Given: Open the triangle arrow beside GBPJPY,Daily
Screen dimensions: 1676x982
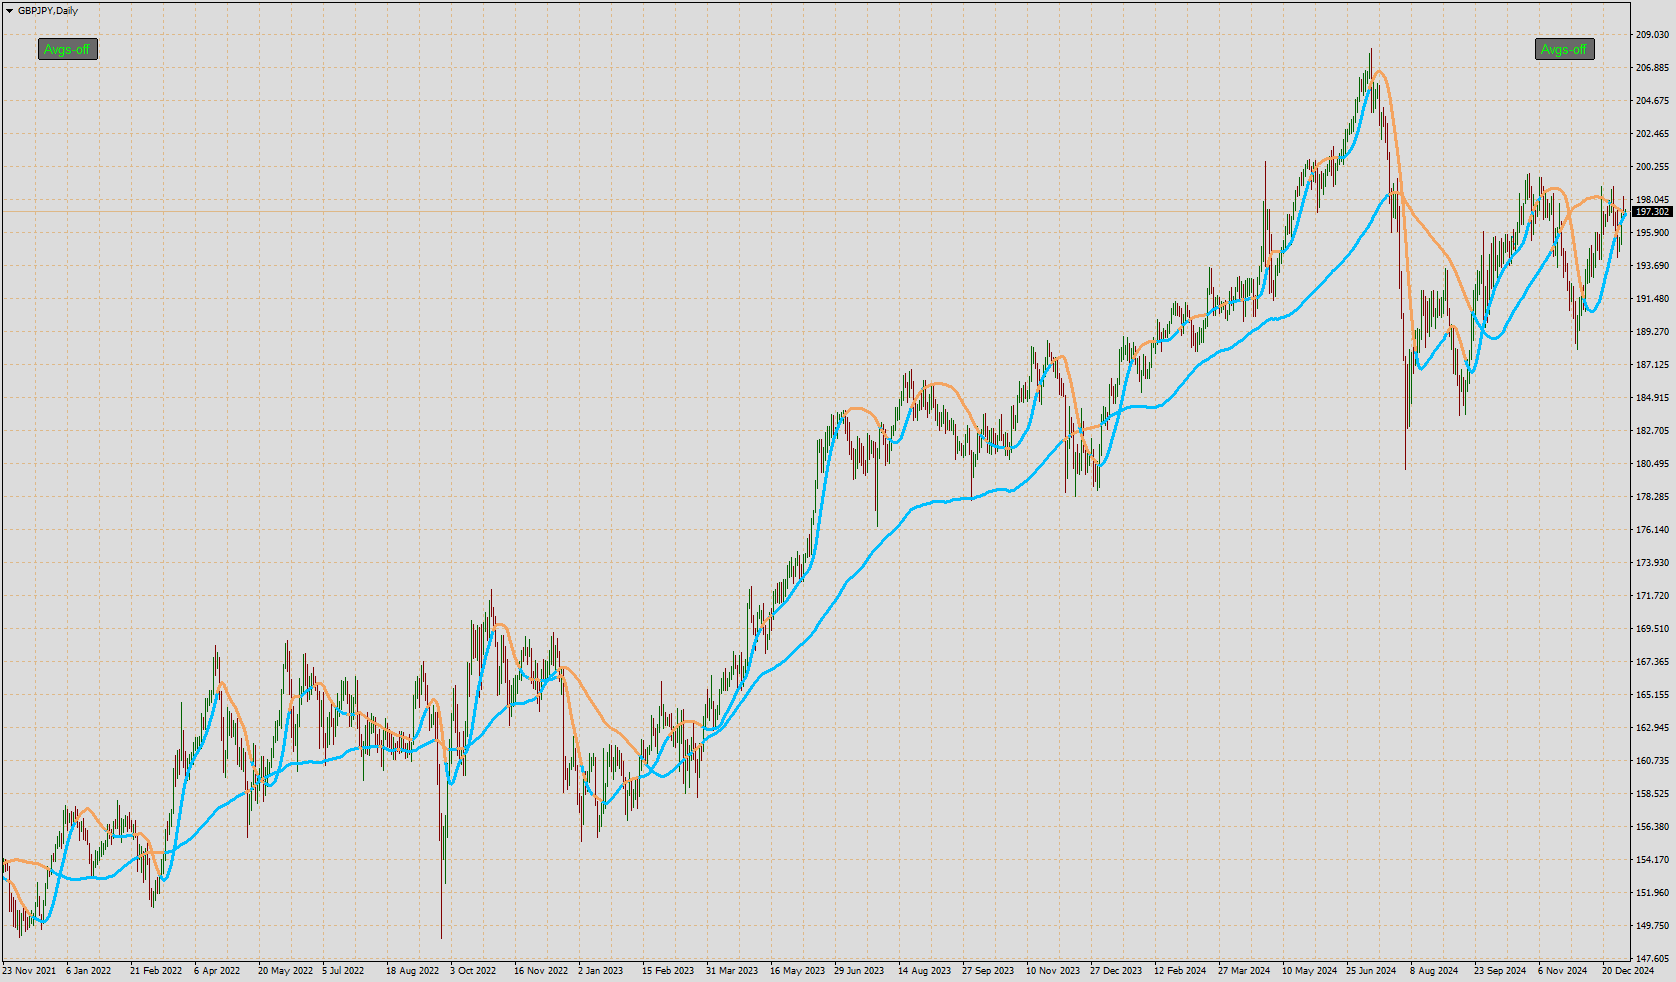Looking at the screenshot, I should pos(9,11).
